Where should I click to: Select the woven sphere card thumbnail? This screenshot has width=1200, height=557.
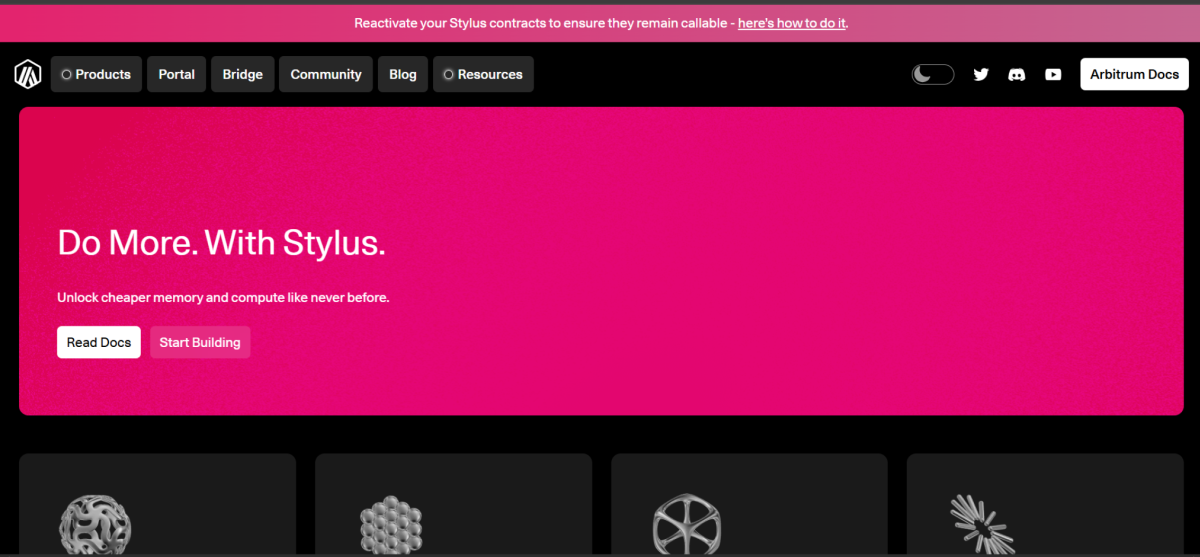tap(95, 525)
